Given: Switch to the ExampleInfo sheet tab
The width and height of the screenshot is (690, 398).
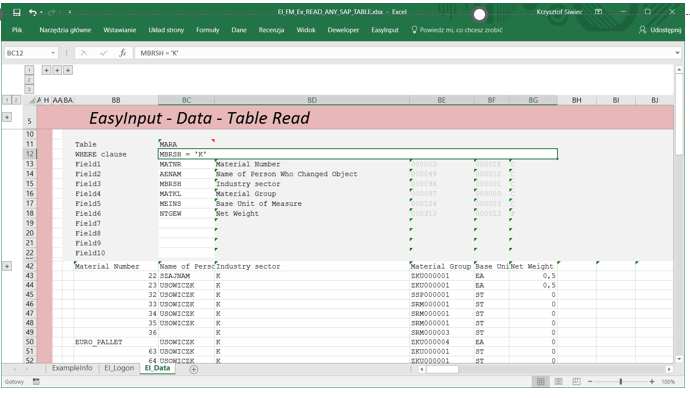Looking at the screenshot, I should (x=72, y=368).
